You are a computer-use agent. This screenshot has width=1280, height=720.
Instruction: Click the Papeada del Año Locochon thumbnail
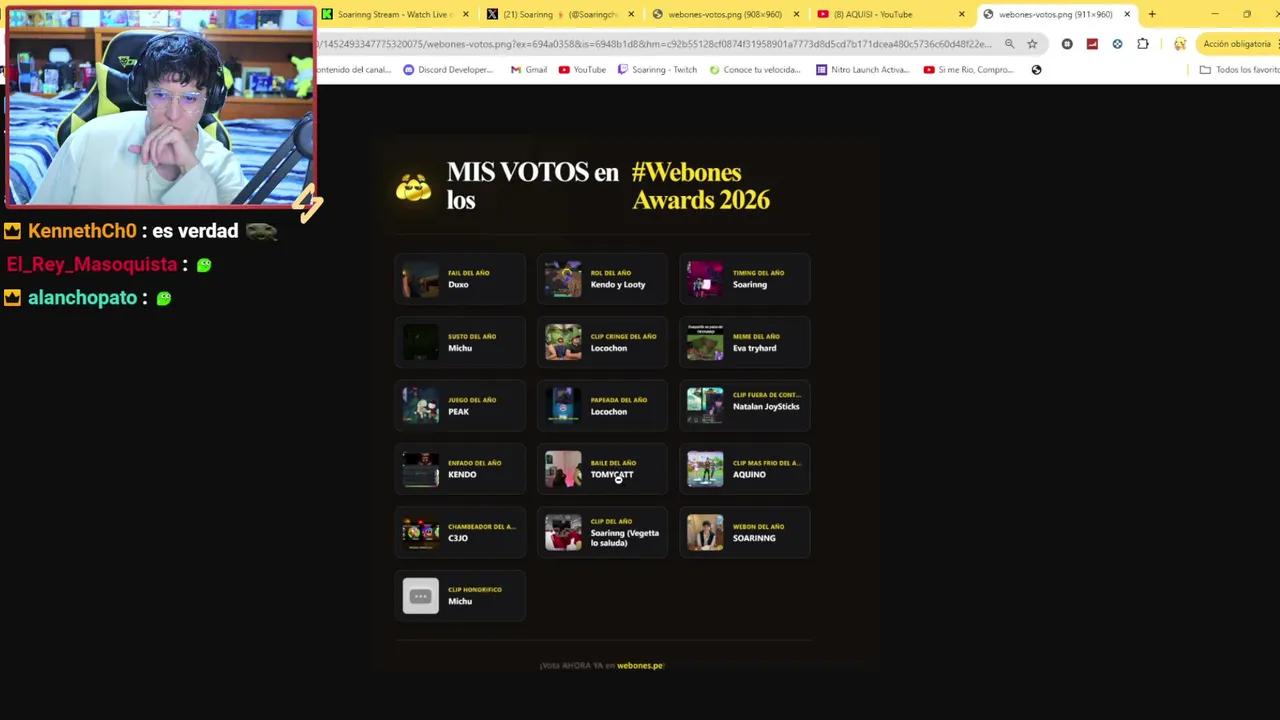563,406
